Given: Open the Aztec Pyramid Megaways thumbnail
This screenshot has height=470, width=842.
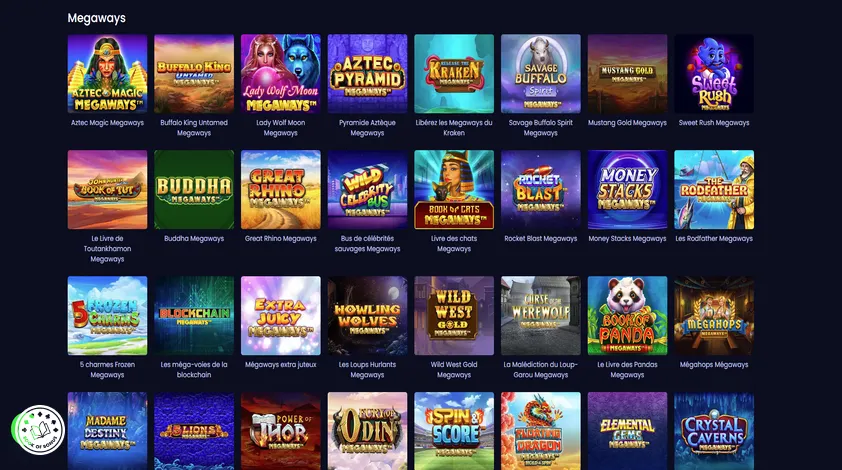Looking at the screenshot, I should click(367, 74).
